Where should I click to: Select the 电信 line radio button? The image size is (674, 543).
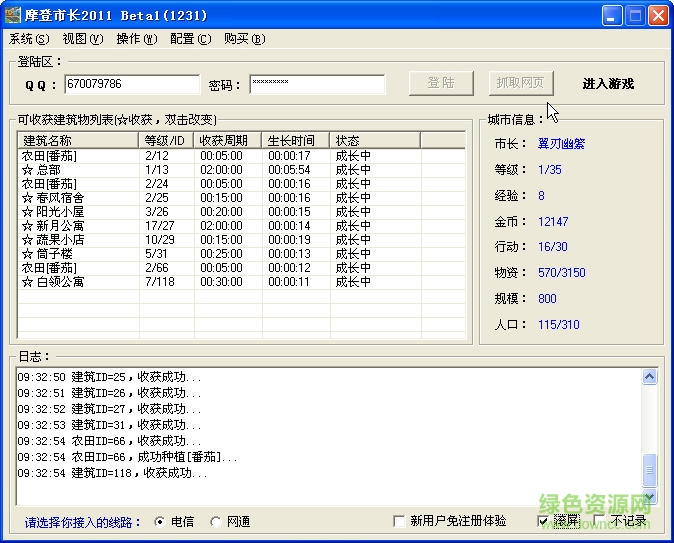[x=160, y=522]
